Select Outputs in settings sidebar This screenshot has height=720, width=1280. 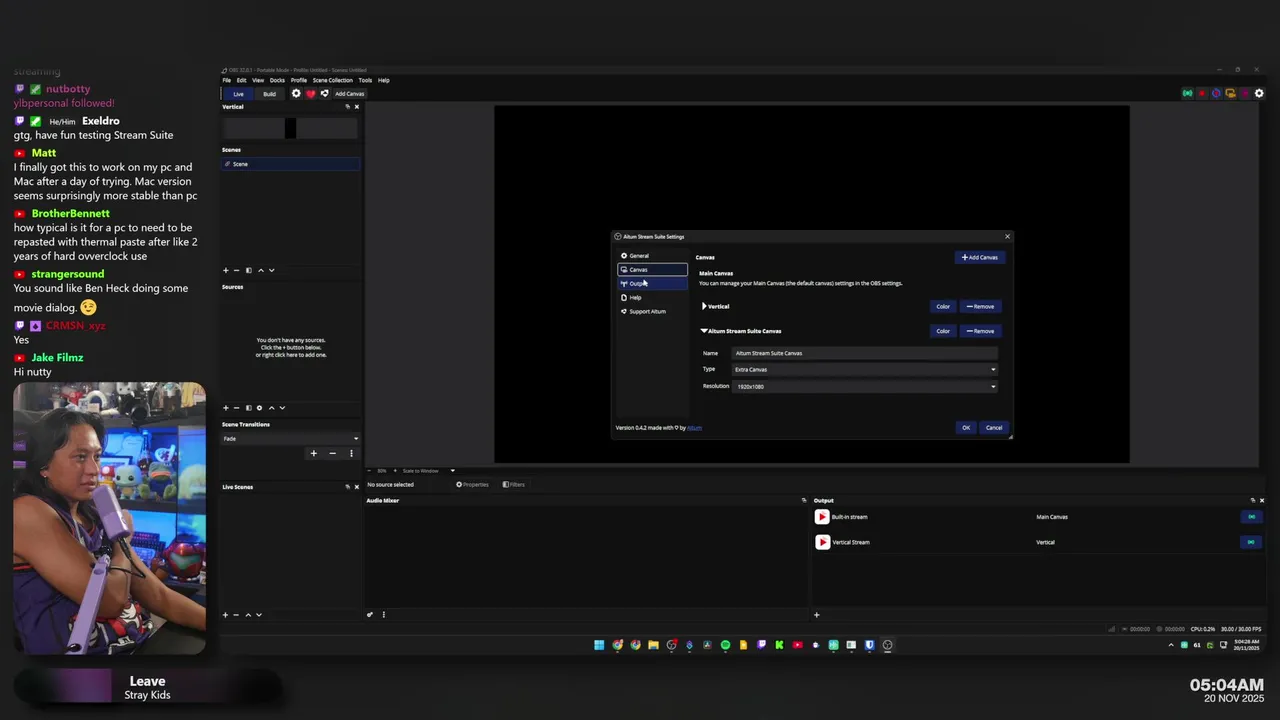652,284
